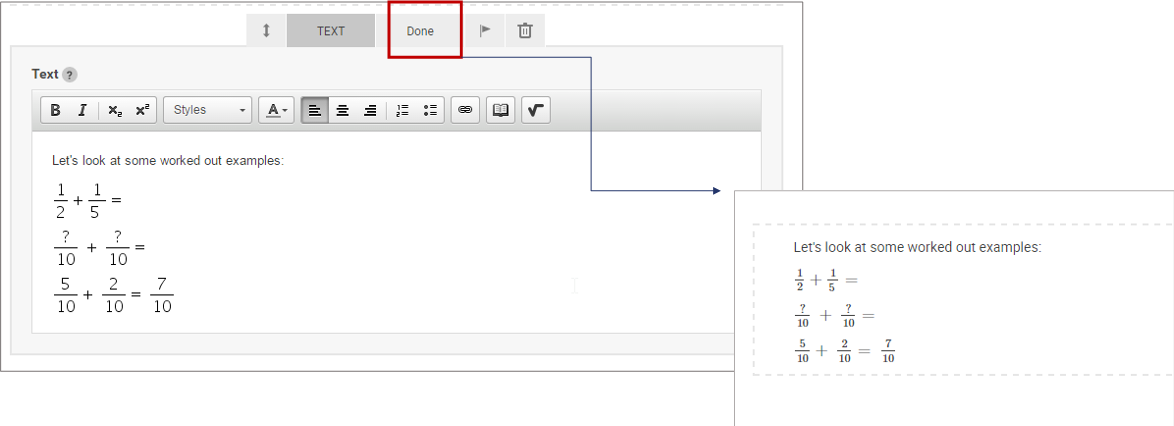Select the TEXT tab
The width and height of the screenshot is (1174, 426).
tap(331, 31)
